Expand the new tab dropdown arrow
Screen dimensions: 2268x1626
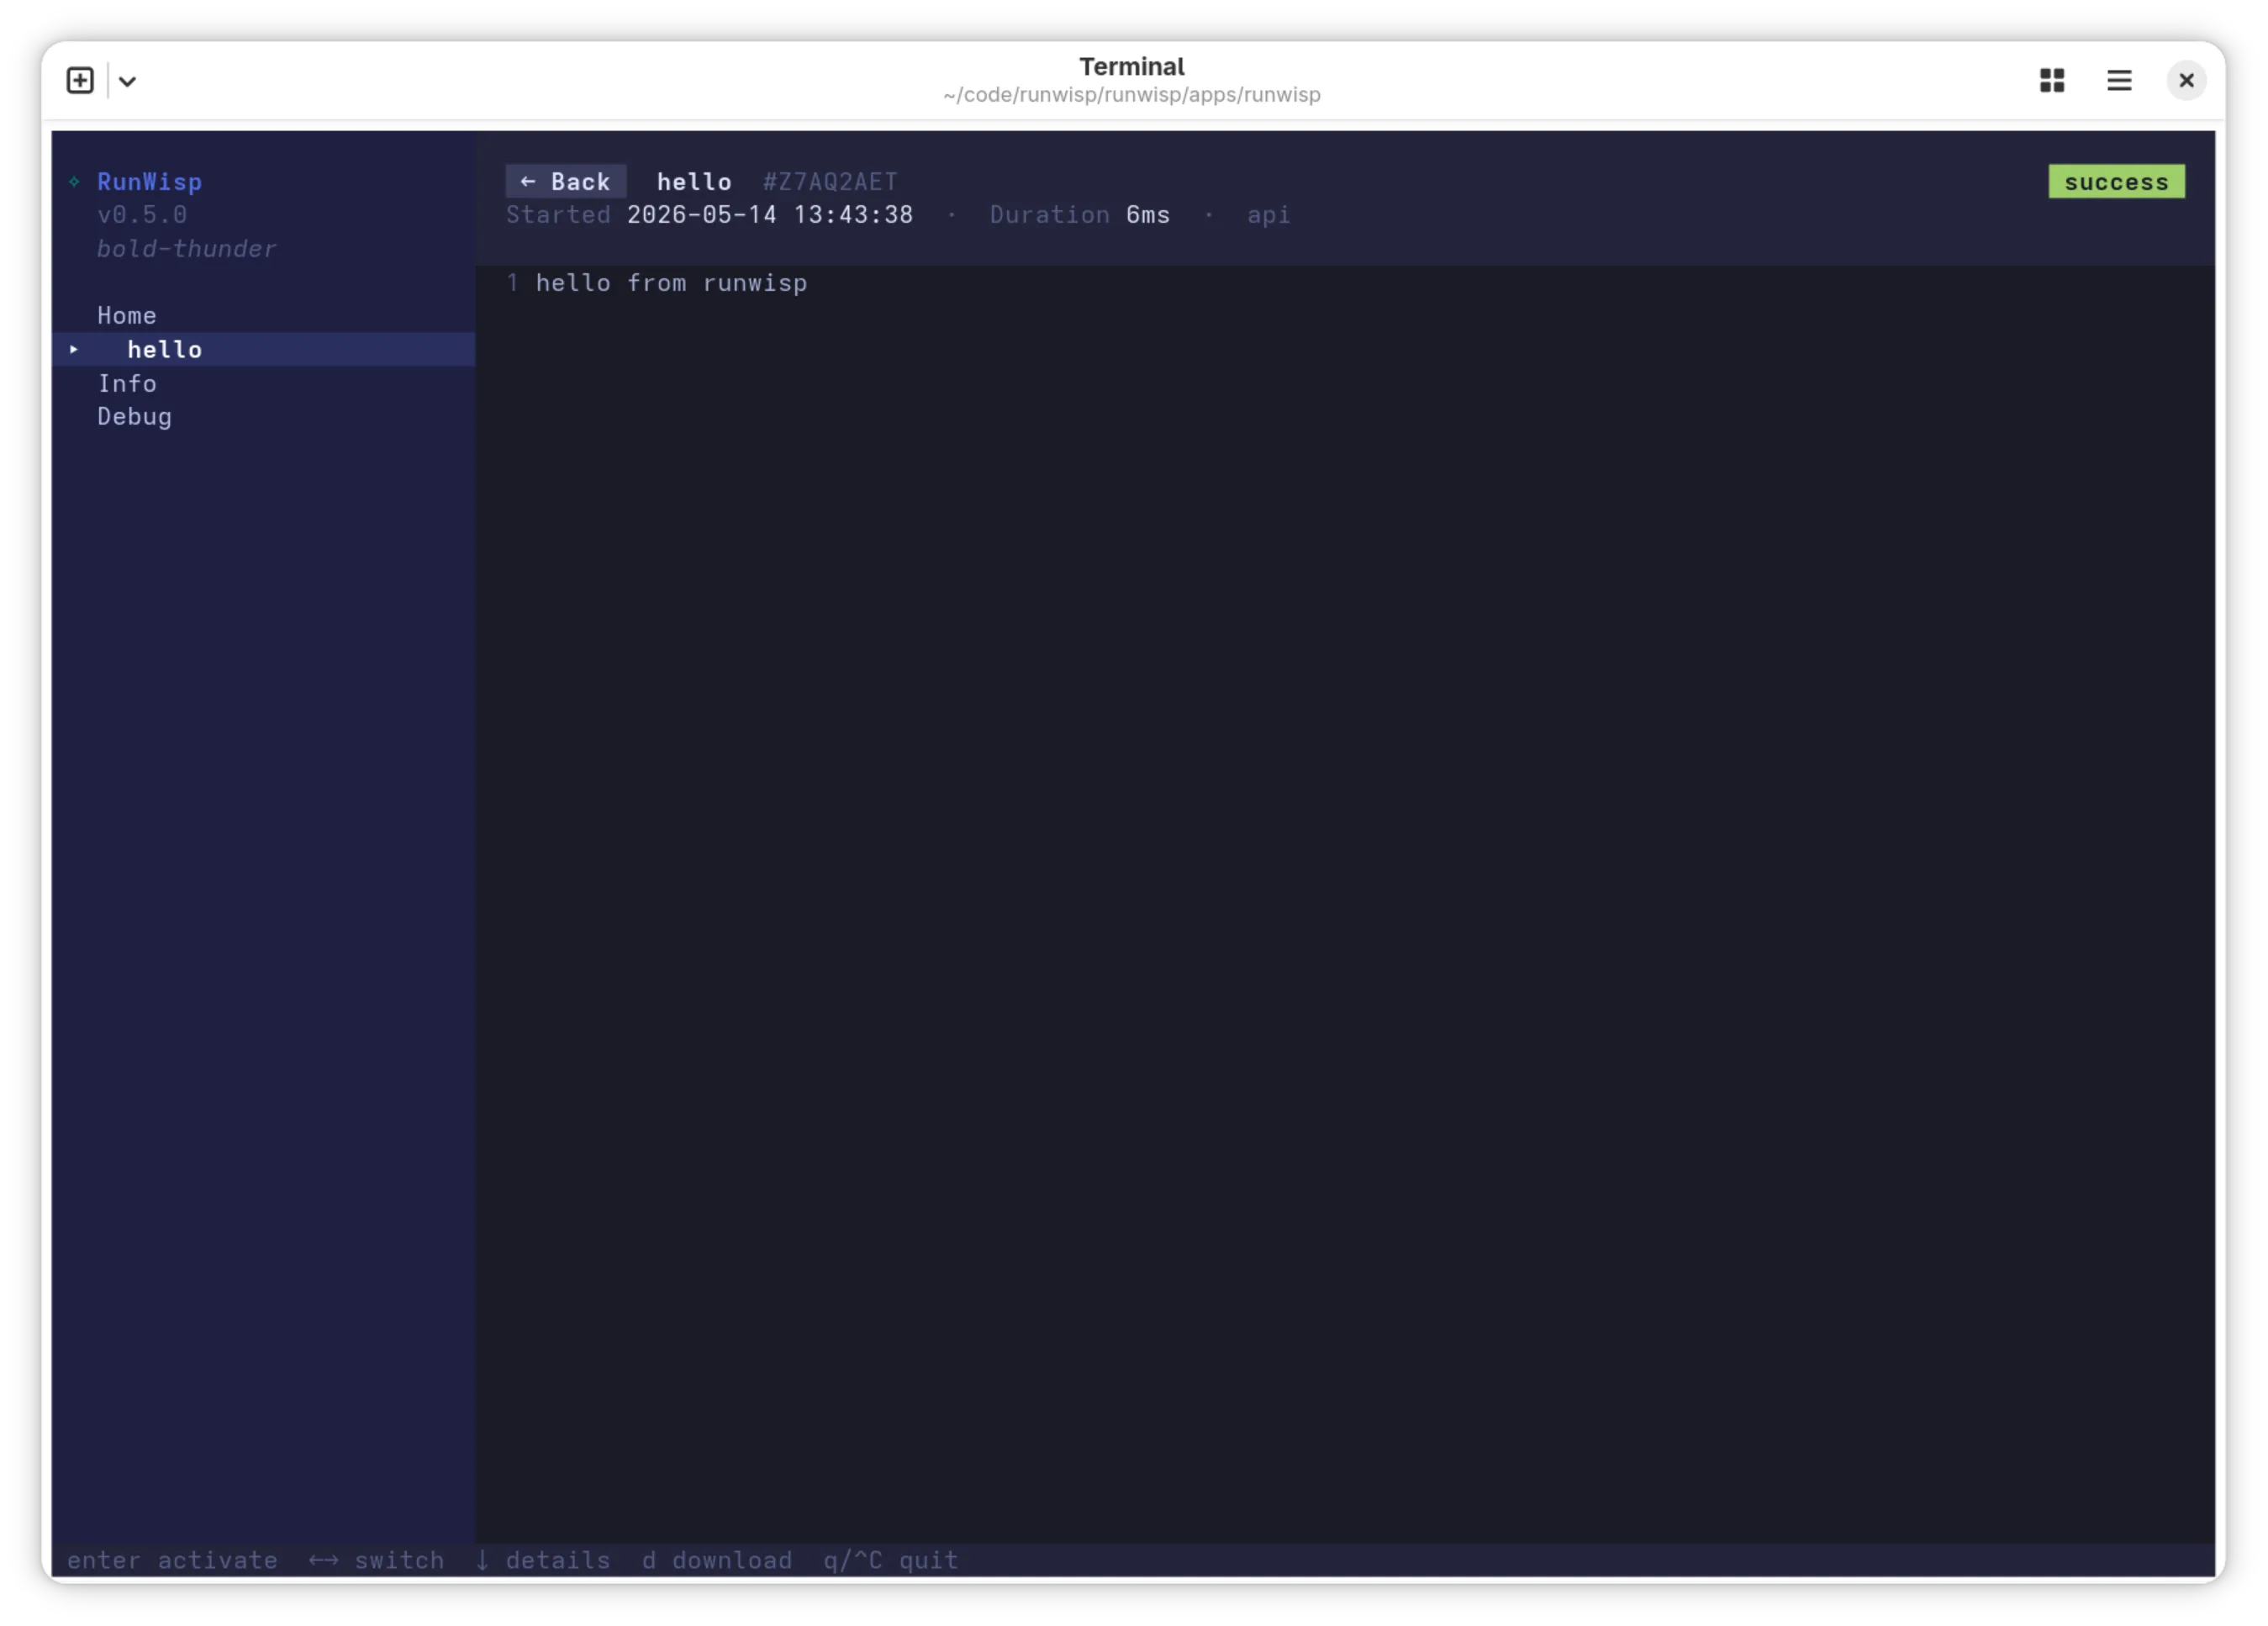click(x=127, y=81)
